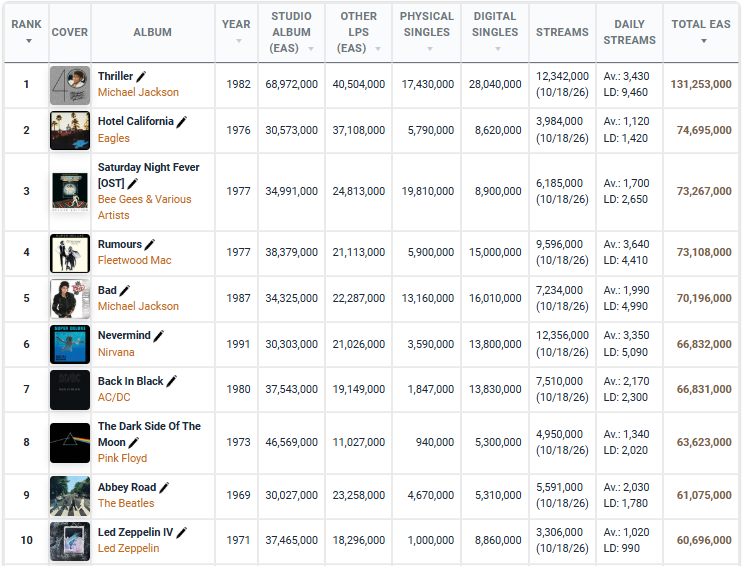Click the Daily Streams column header
This screenshot has height=566, width=742.
click(629, 32)
